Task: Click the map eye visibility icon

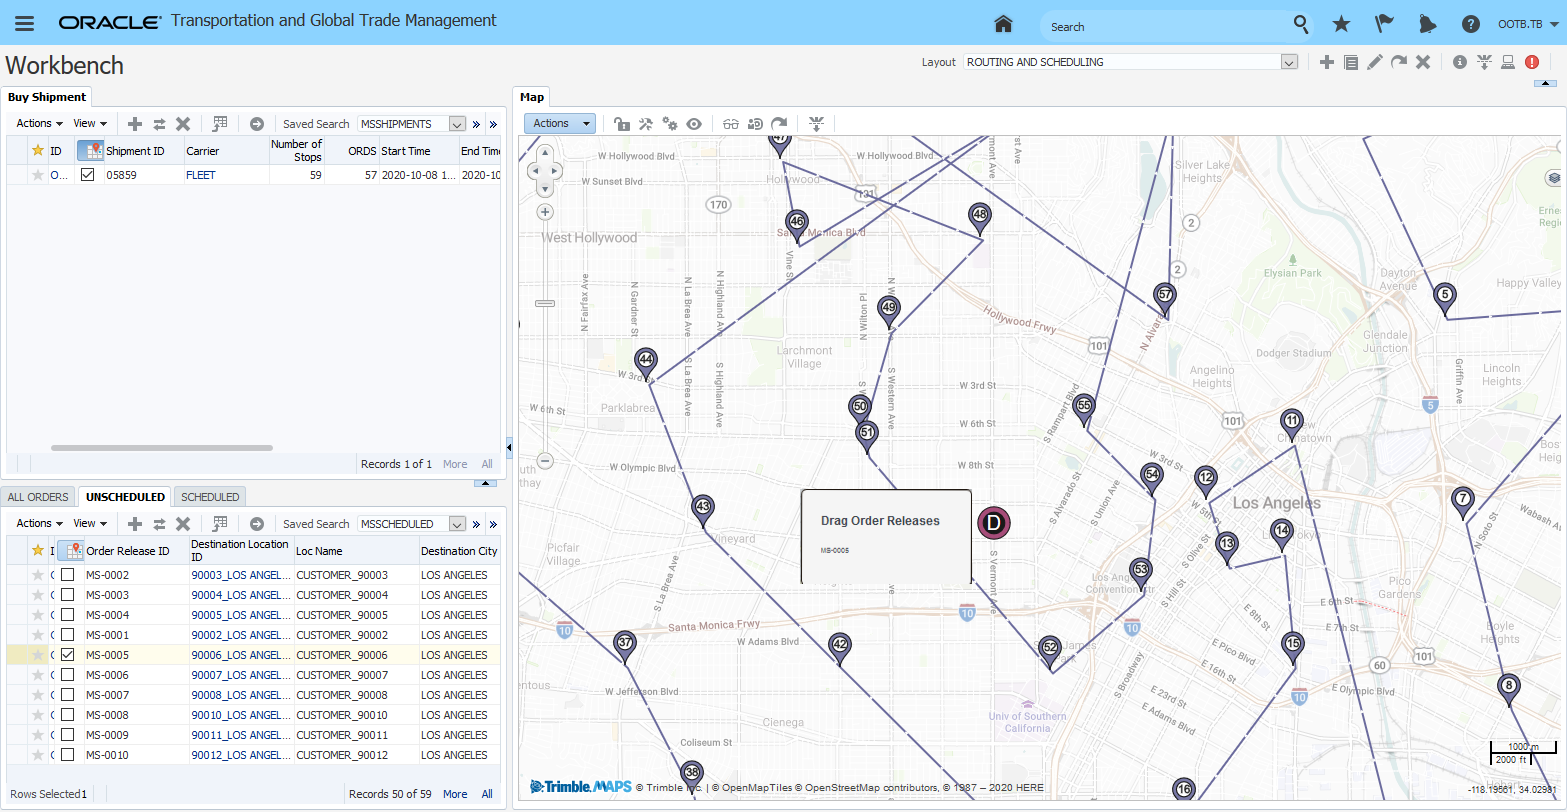Action: 694,124
